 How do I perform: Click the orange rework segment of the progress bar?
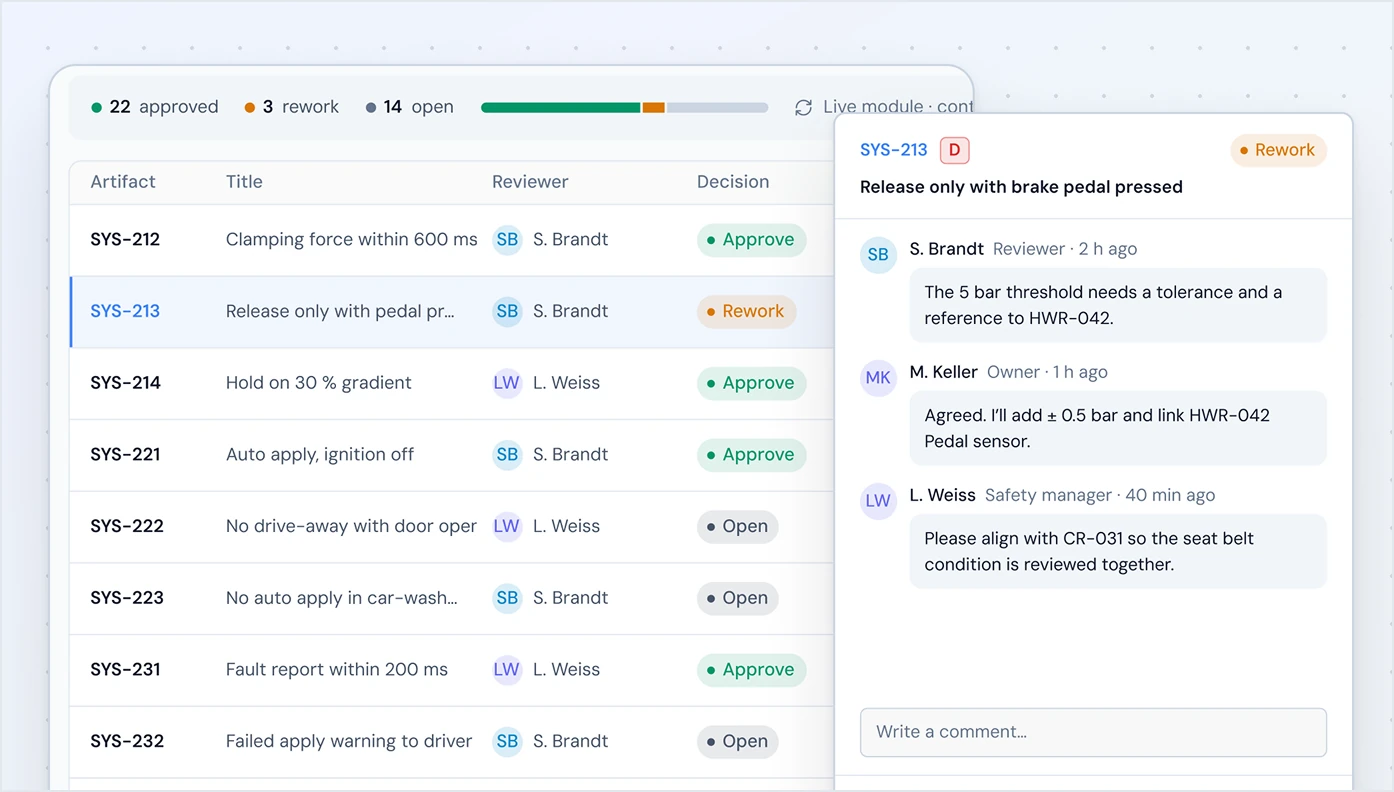(x=654, y=107)
